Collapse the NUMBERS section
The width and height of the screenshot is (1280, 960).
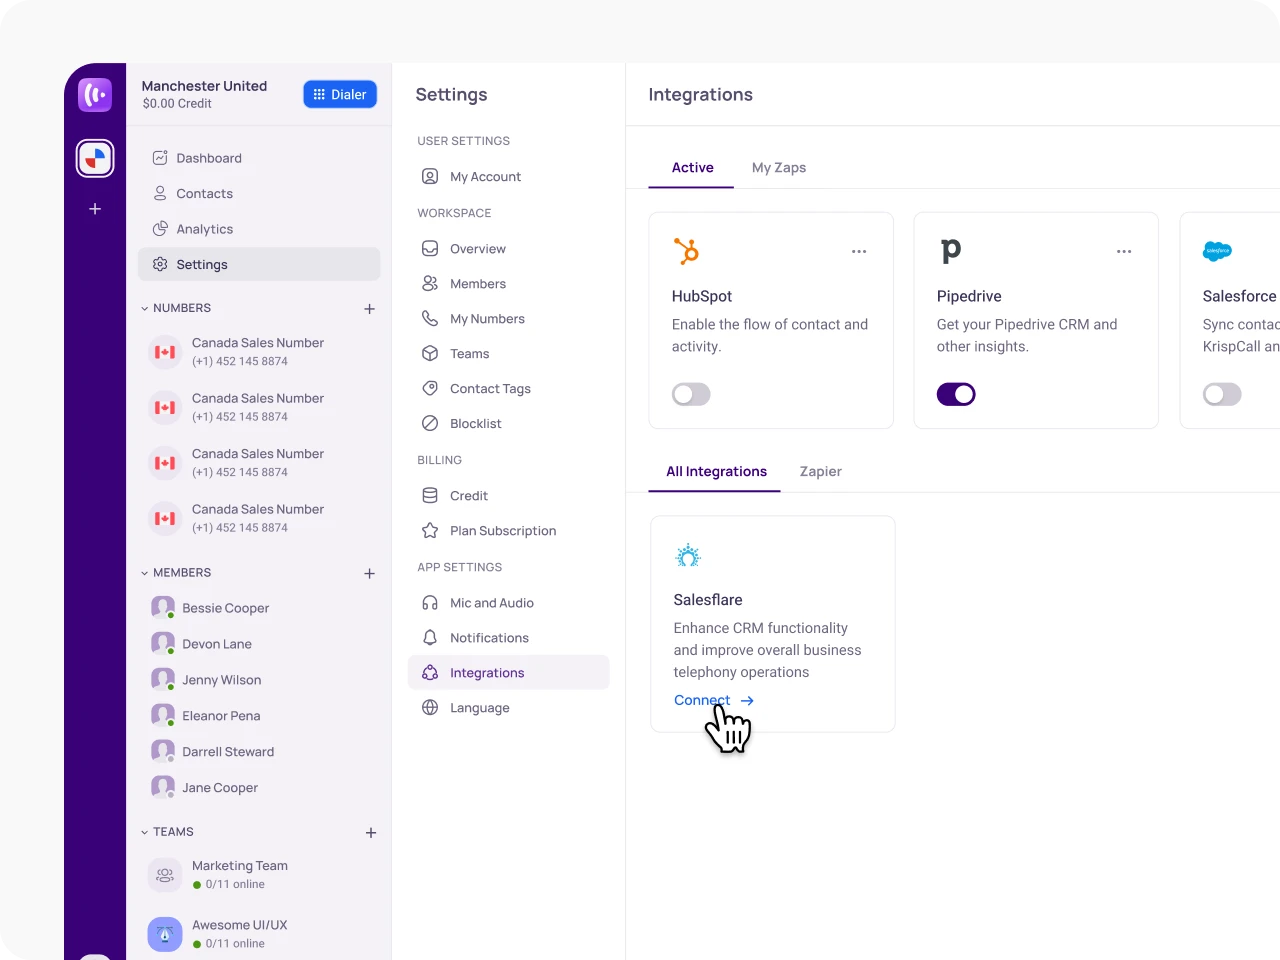[145, 308]
